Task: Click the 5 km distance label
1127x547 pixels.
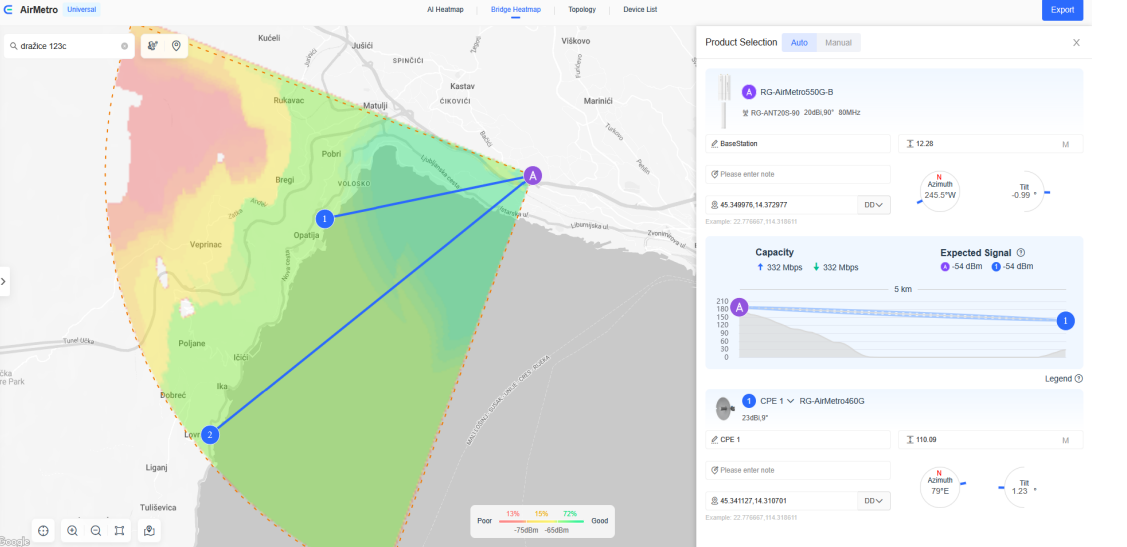Action: click(x=903, y=289)
